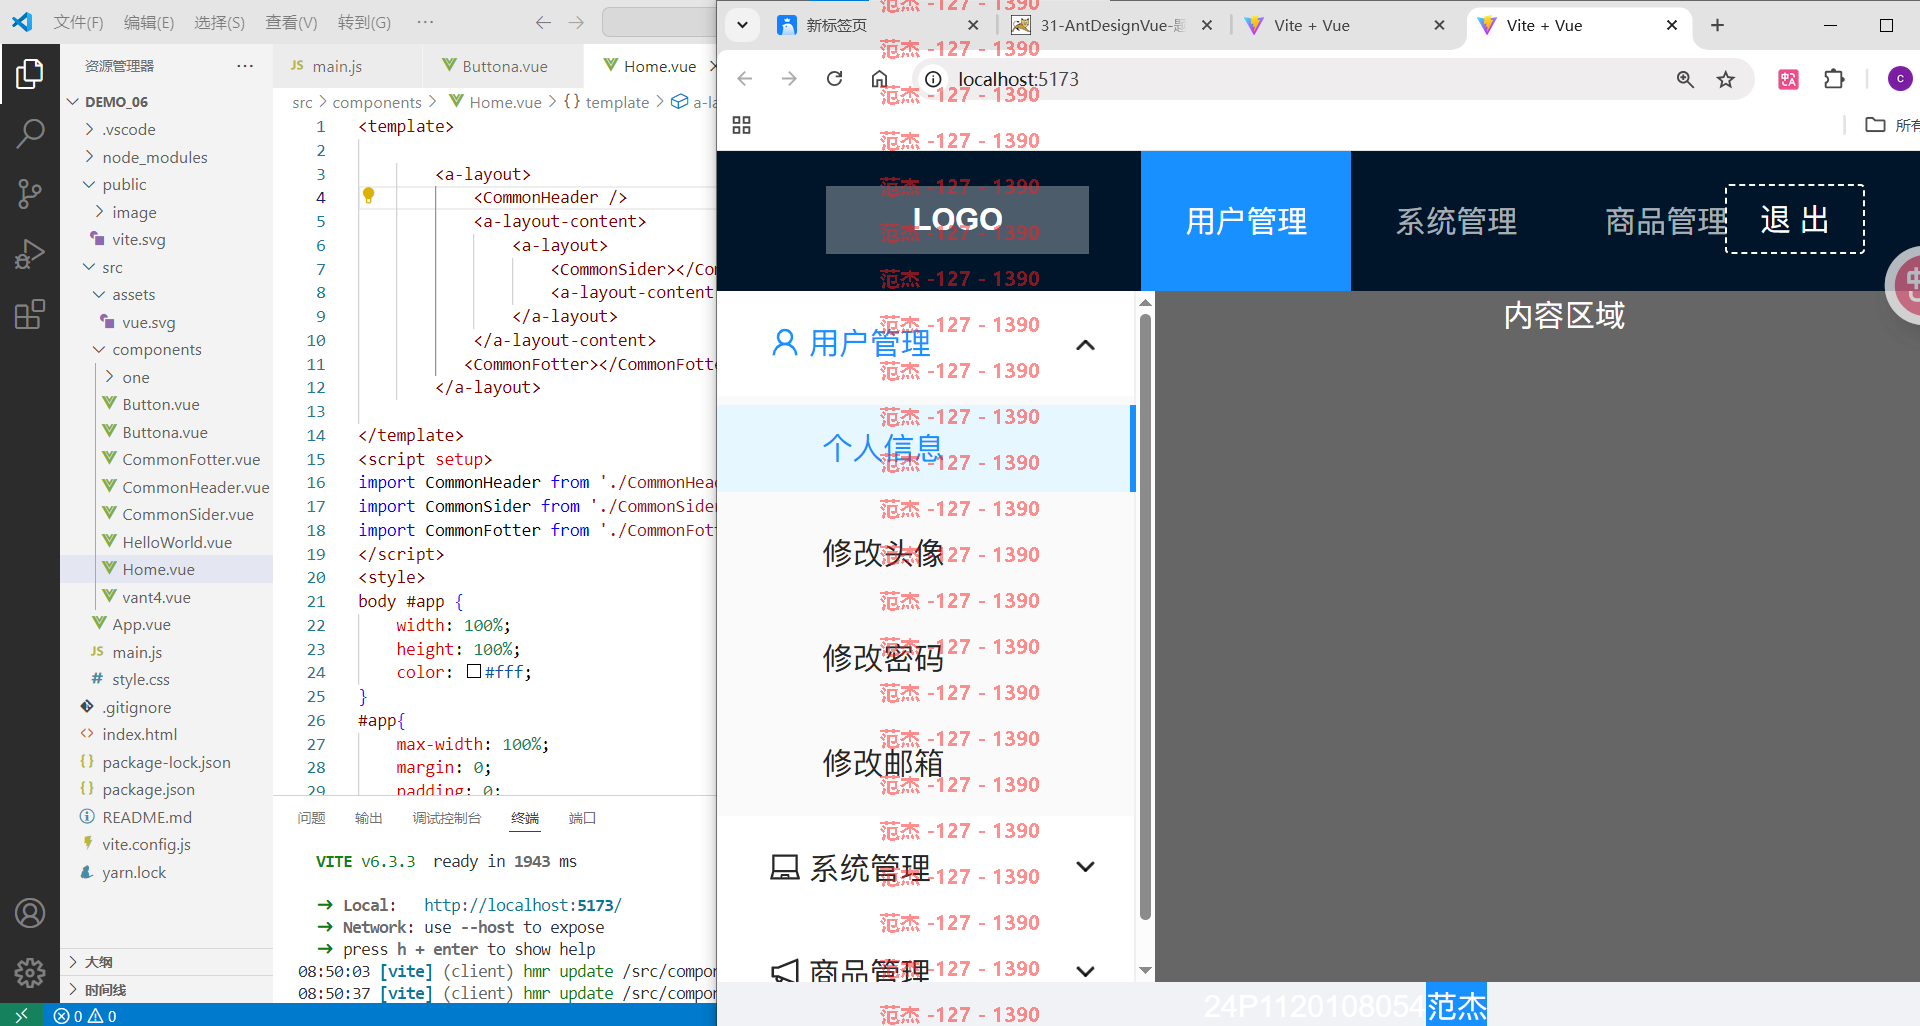Bookmark this page with star icon
Screen dimensions: 1920x1026
pyautogui.click(x=1726, y=79)
